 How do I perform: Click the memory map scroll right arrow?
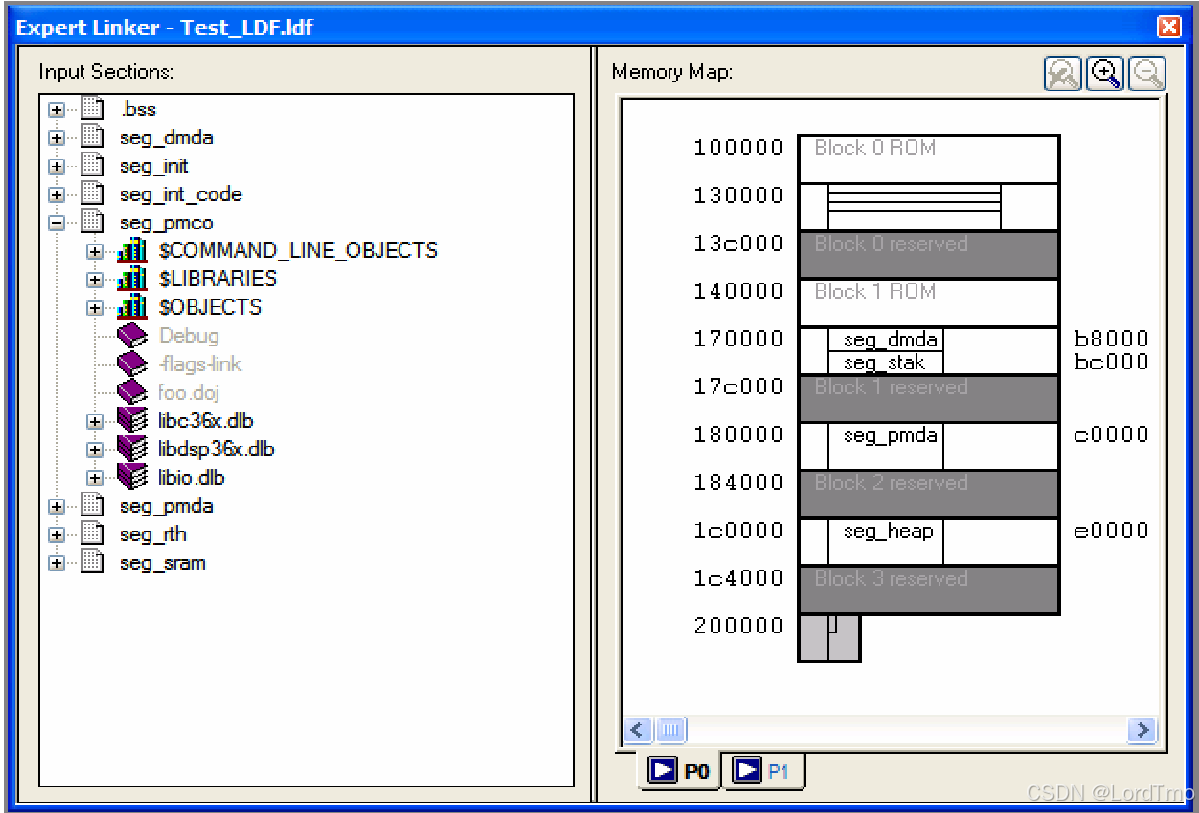tap(1142, 730)
